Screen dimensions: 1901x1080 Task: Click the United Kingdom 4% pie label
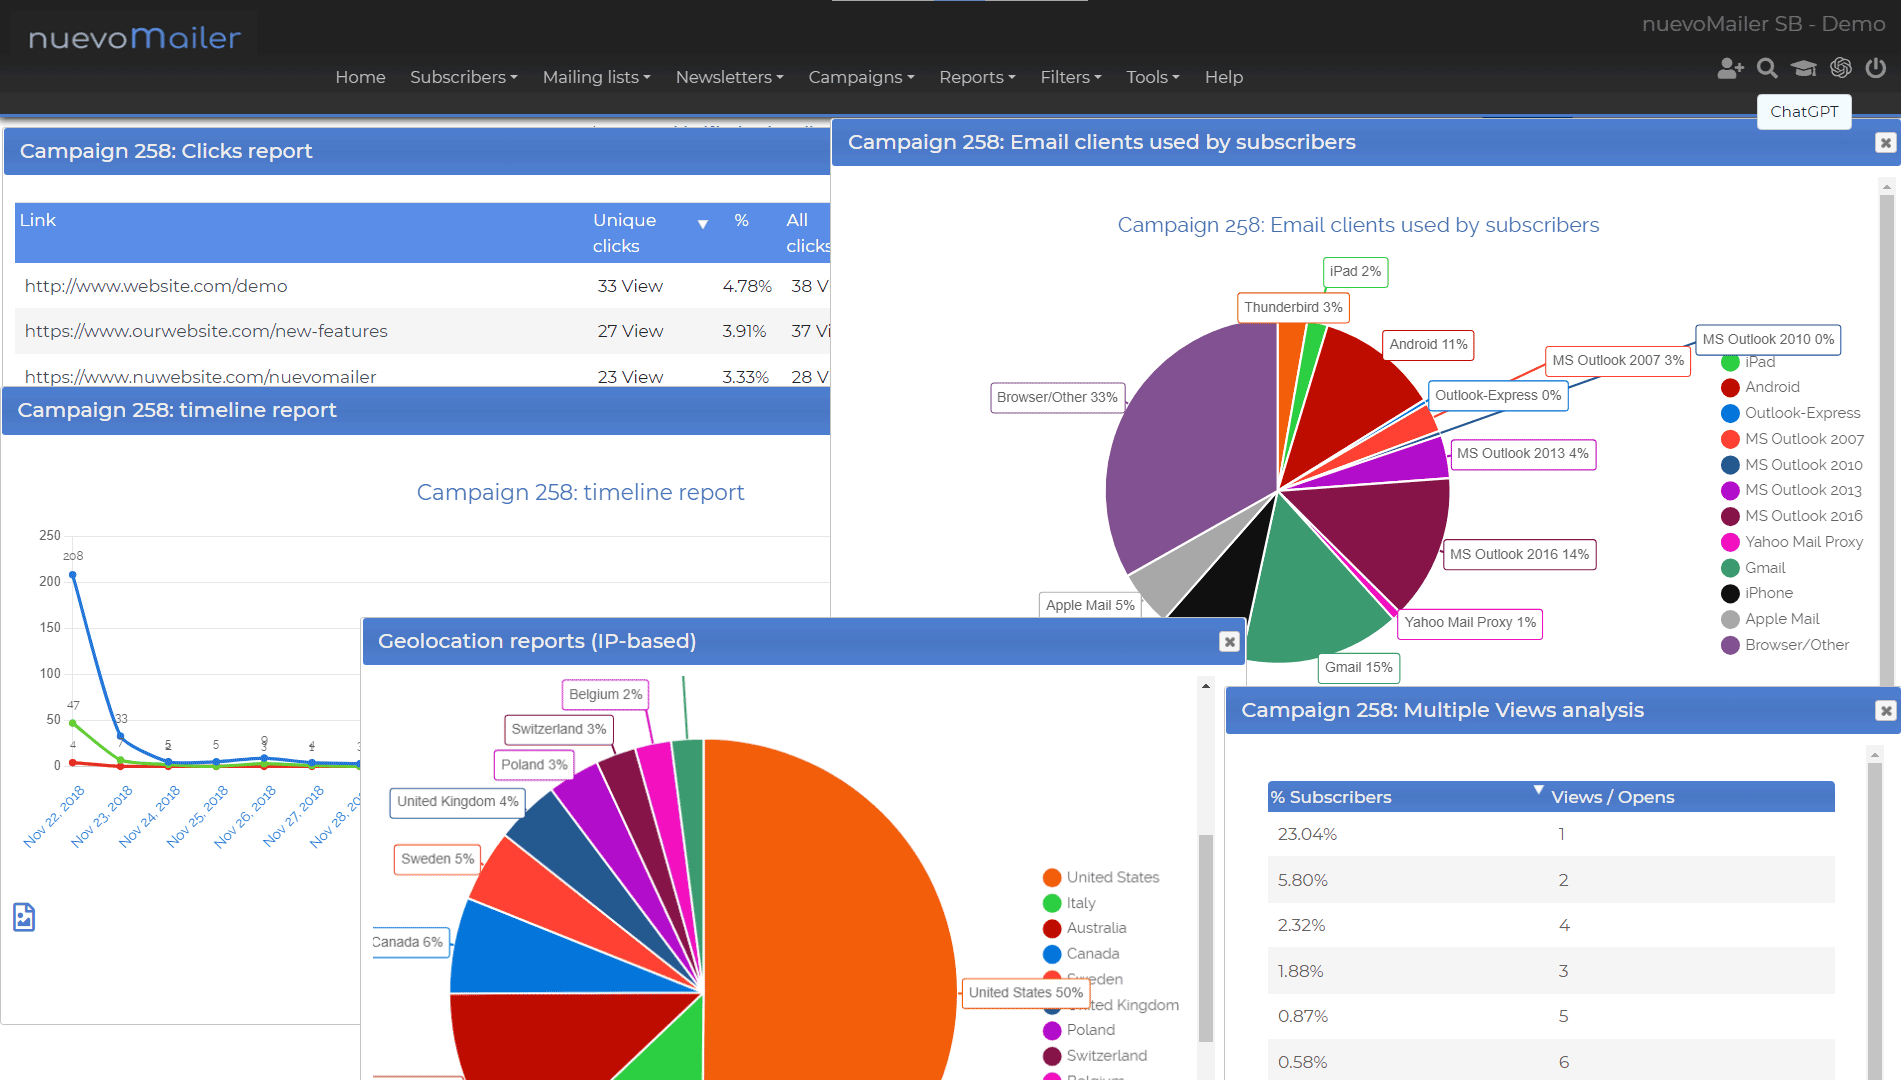point(458,802)
